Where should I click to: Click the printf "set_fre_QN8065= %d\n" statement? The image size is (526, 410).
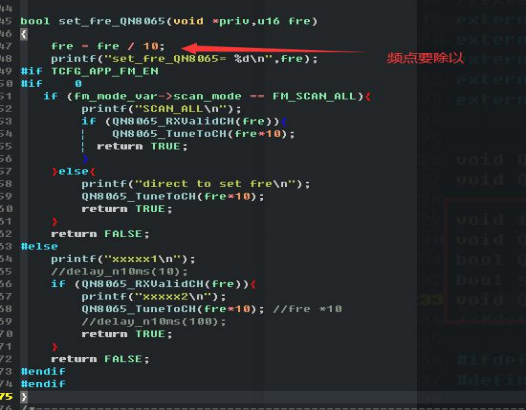[x=184, y=59]
